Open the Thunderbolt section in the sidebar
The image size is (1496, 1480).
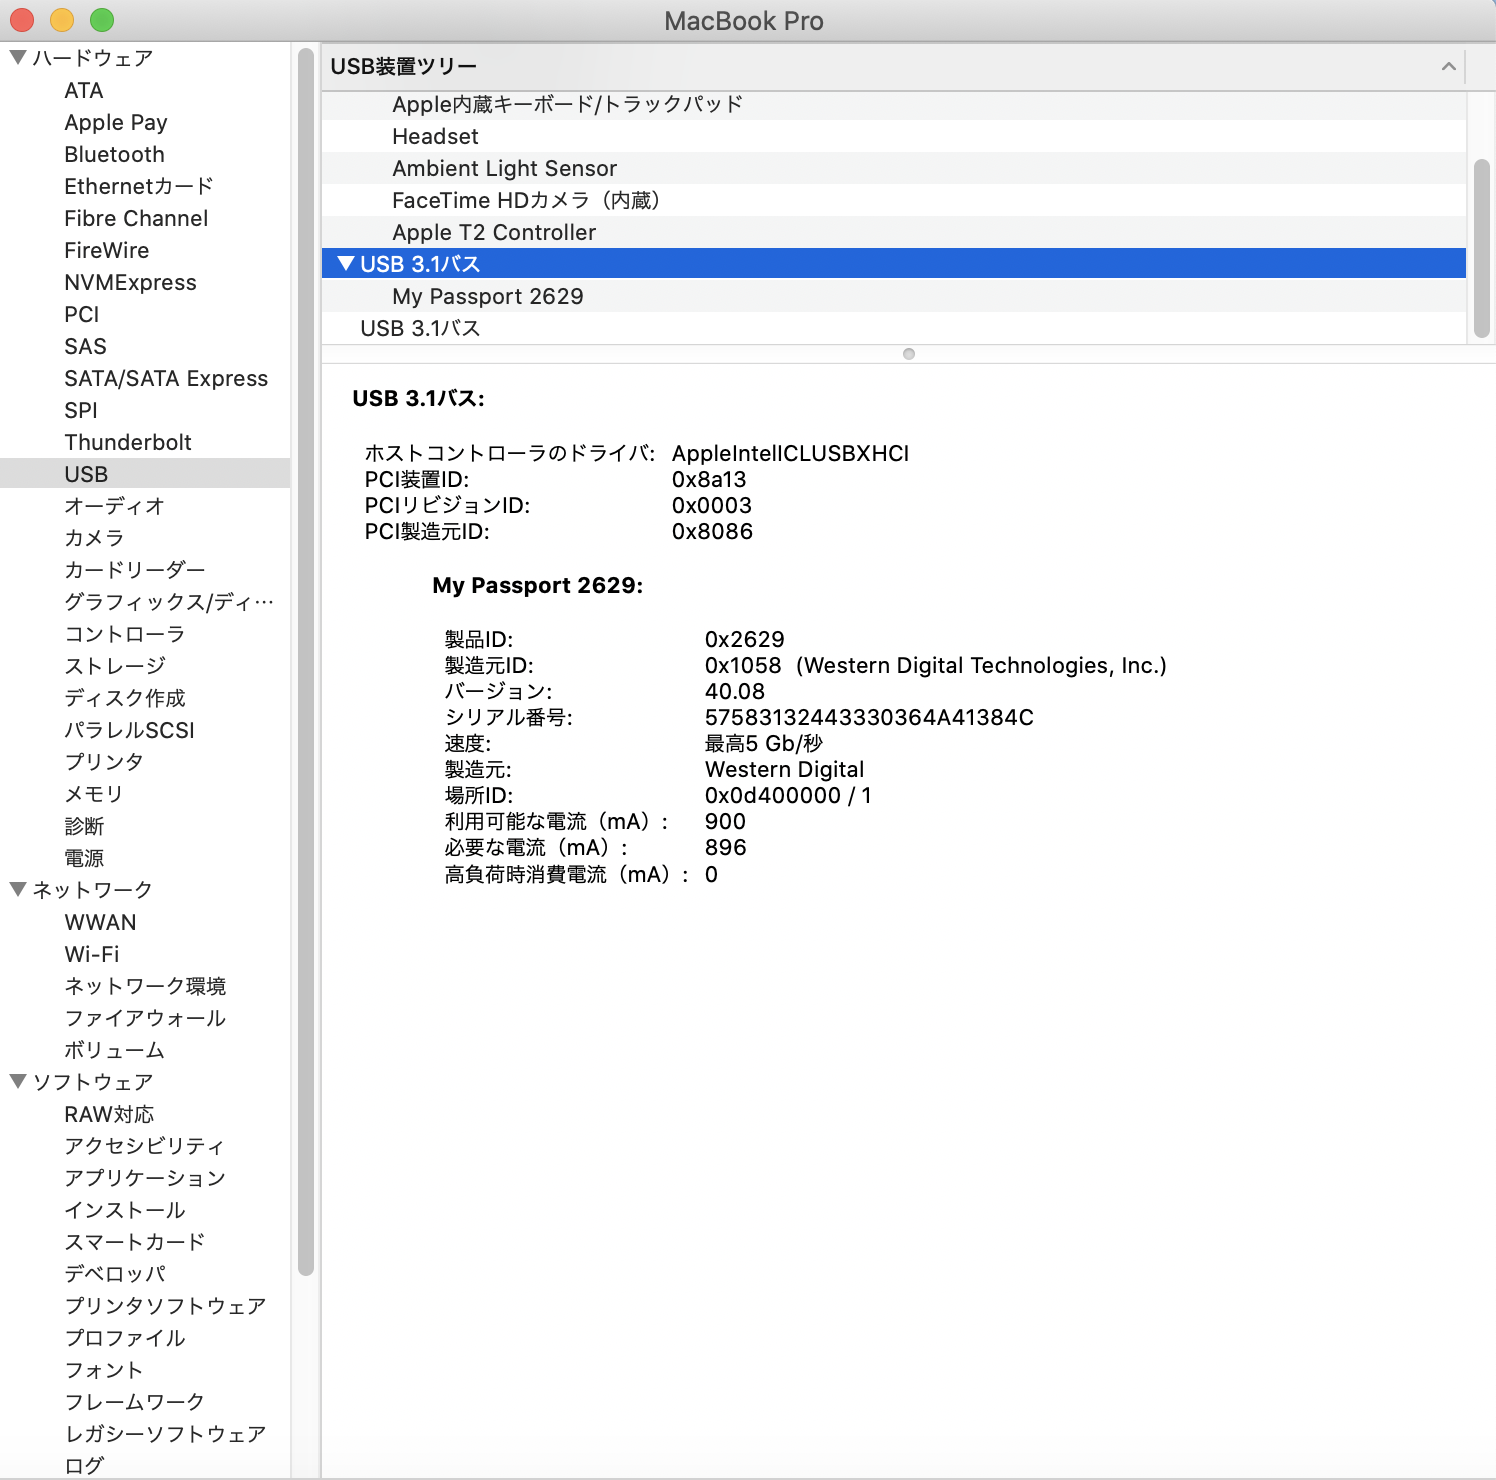click(128, 442)
